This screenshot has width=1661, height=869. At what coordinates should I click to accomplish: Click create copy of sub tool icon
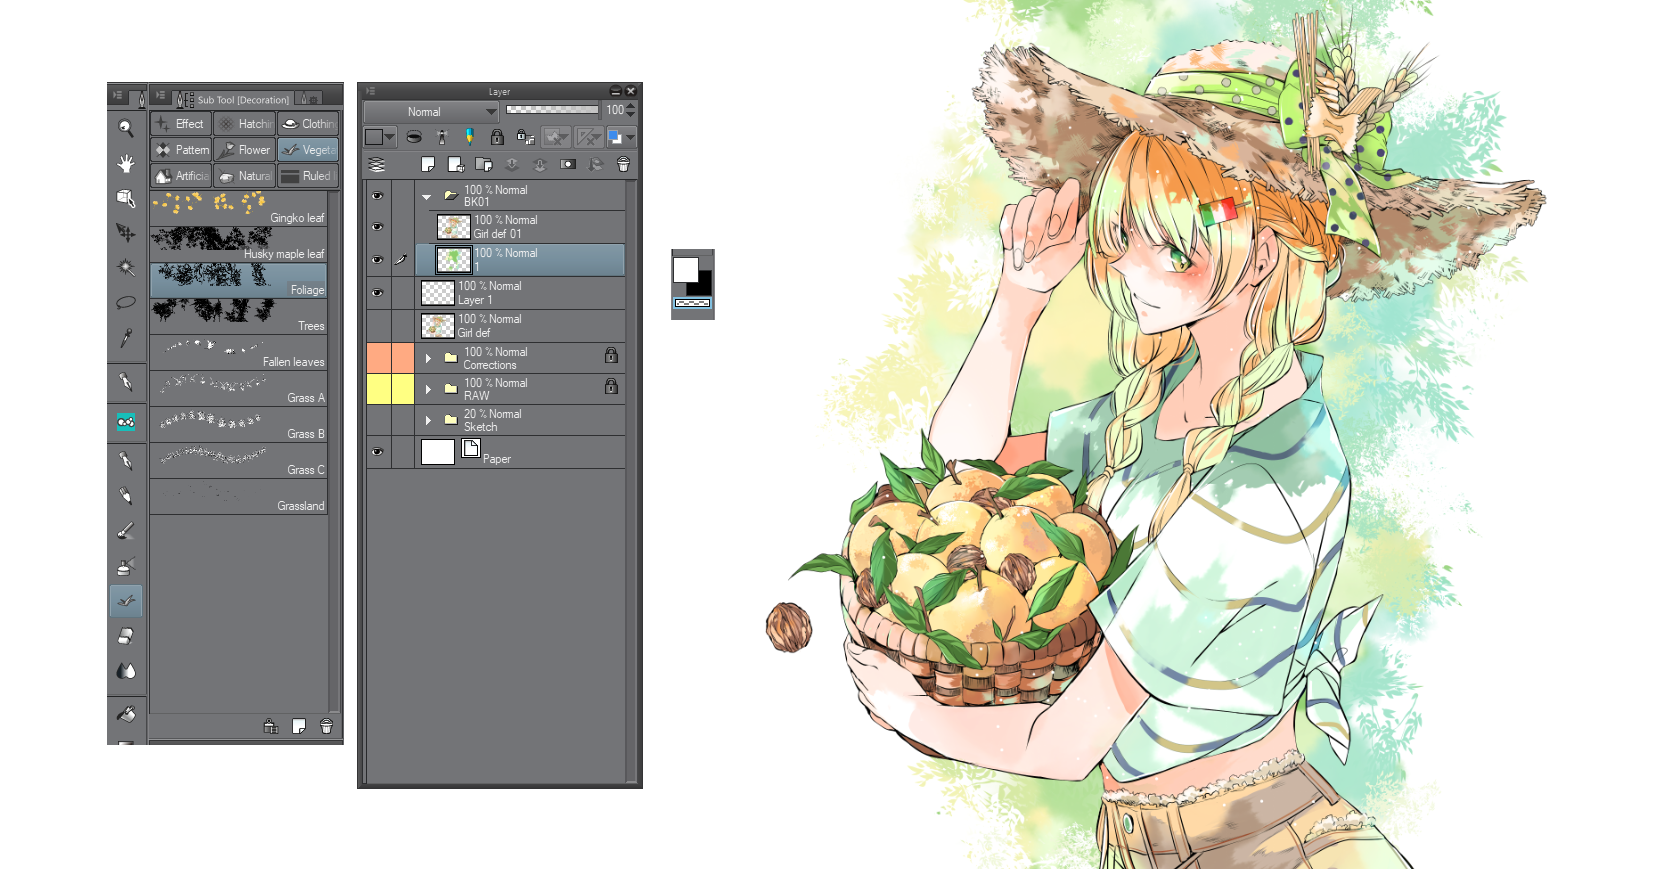point(298,726)
